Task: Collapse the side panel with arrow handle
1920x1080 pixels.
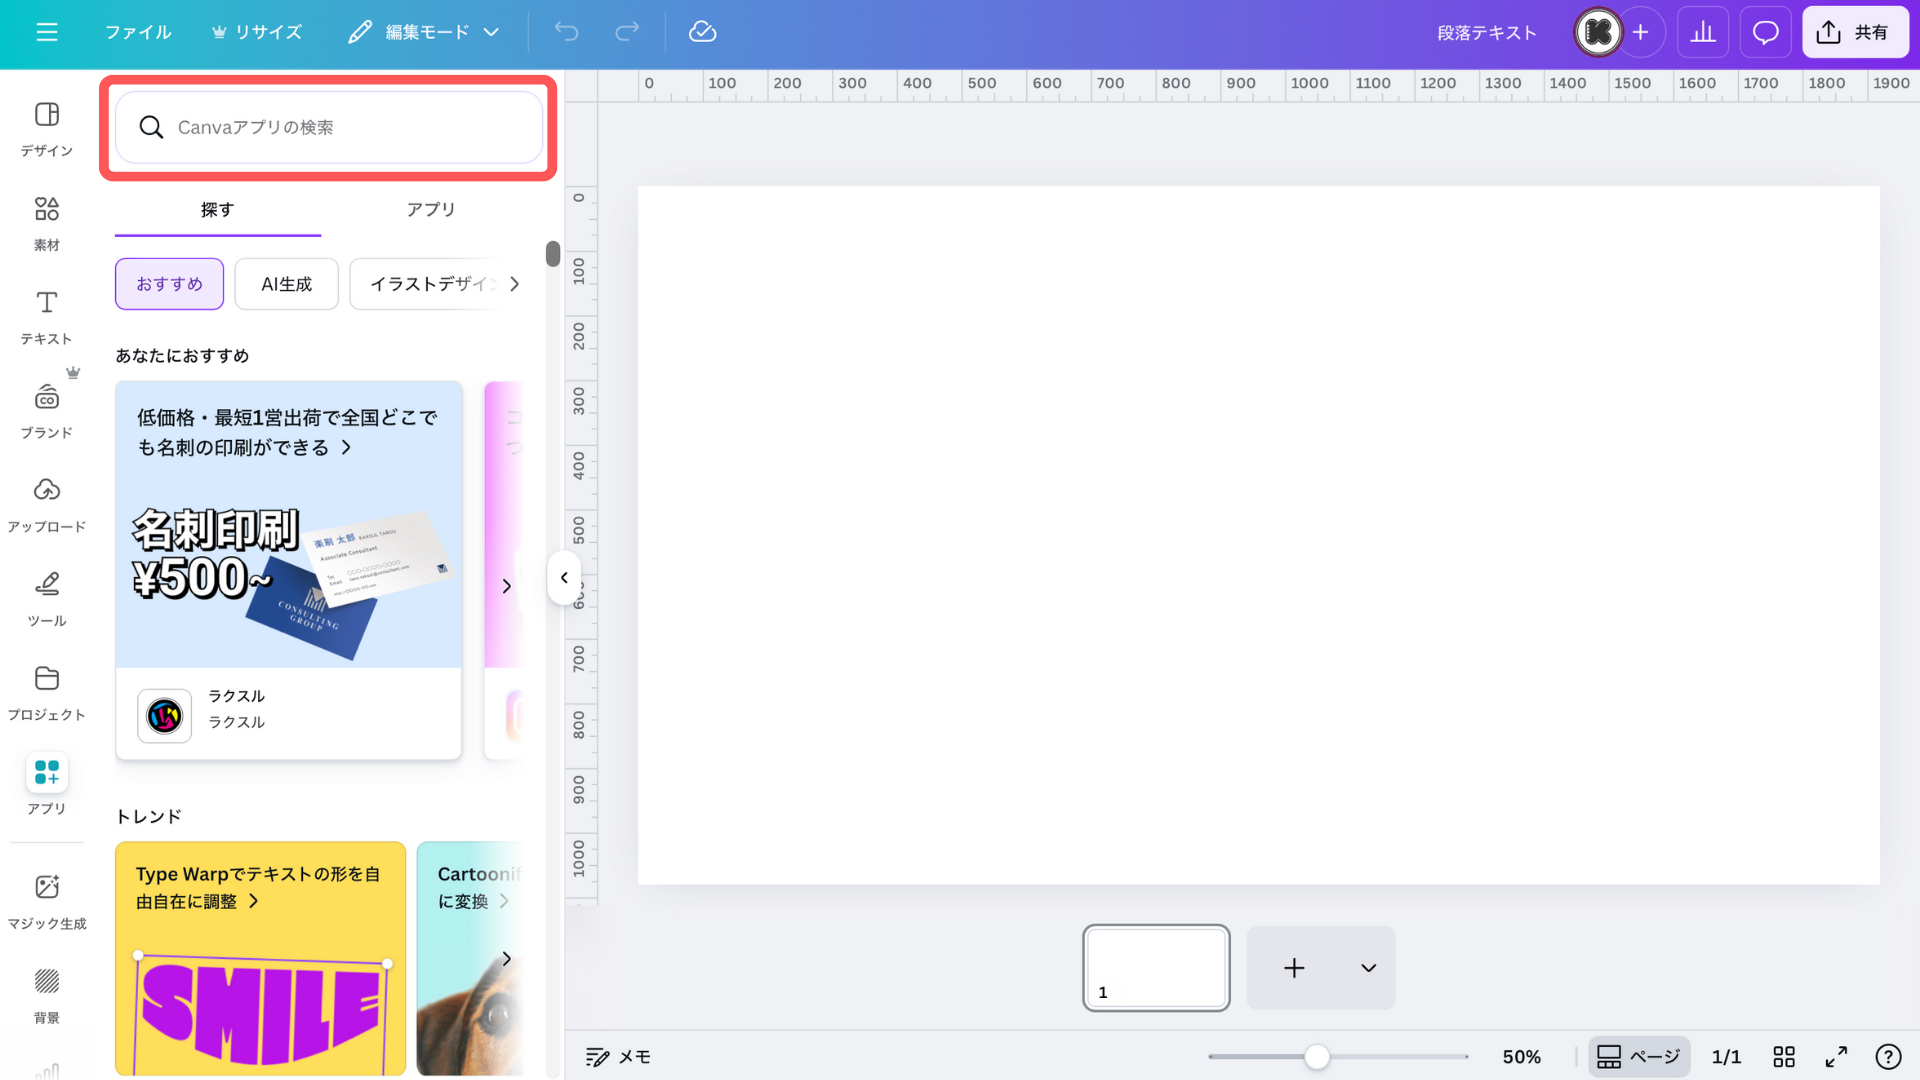Action: [x=564, y=578]
